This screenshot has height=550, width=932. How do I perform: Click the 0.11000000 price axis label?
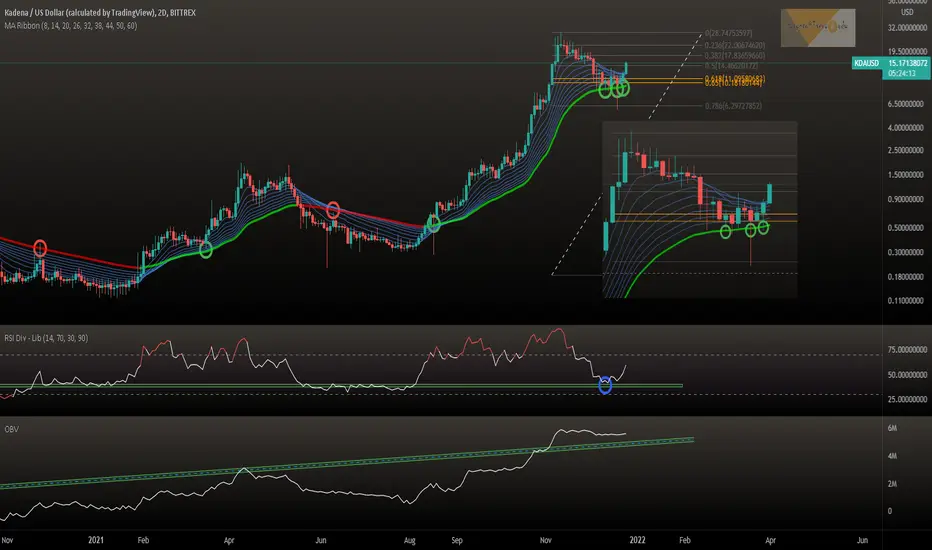(905, 300)
